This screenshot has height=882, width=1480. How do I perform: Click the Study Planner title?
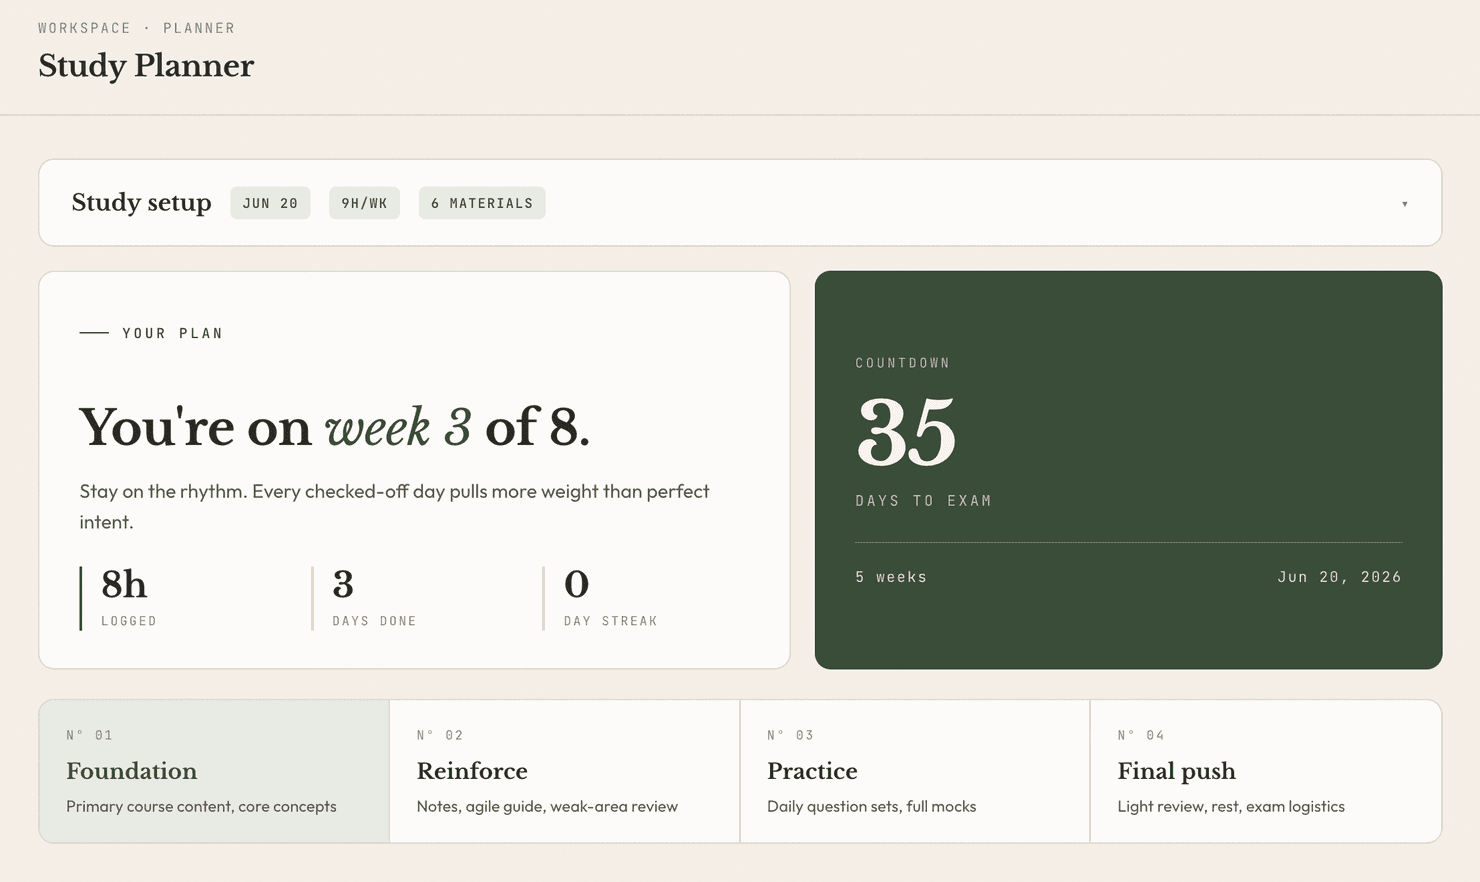click(146, 66)
